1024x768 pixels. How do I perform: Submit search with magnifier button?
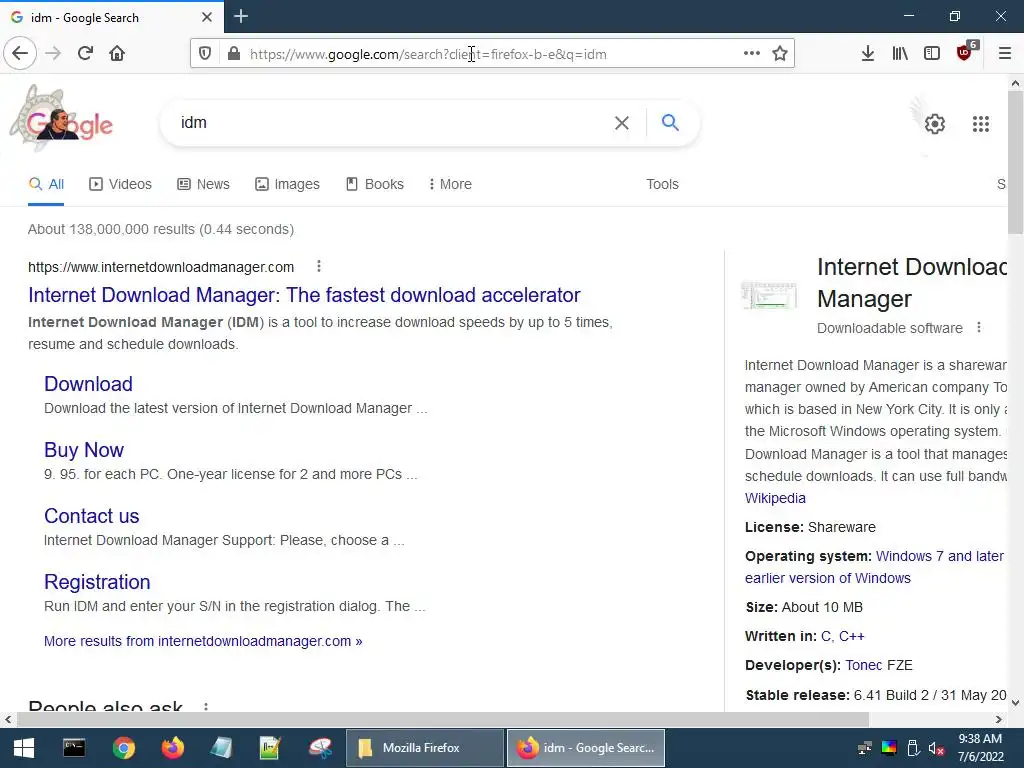point(670,122)
